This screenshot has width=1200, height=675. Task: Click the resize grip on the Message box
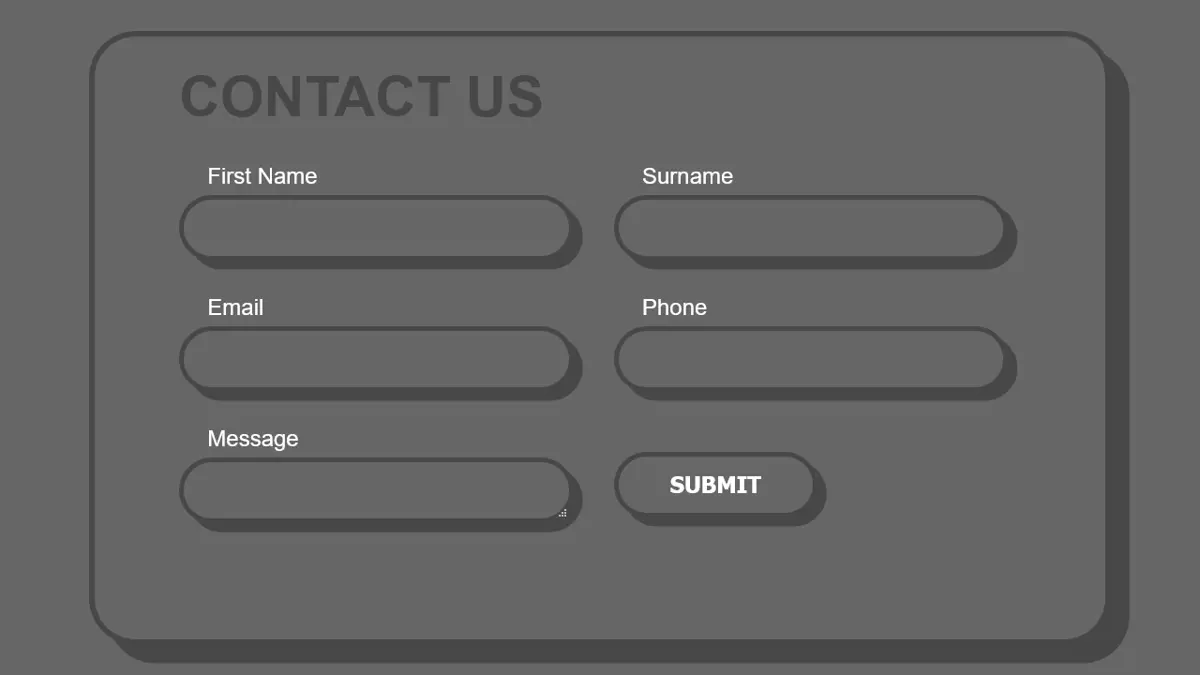pos(563,512)
